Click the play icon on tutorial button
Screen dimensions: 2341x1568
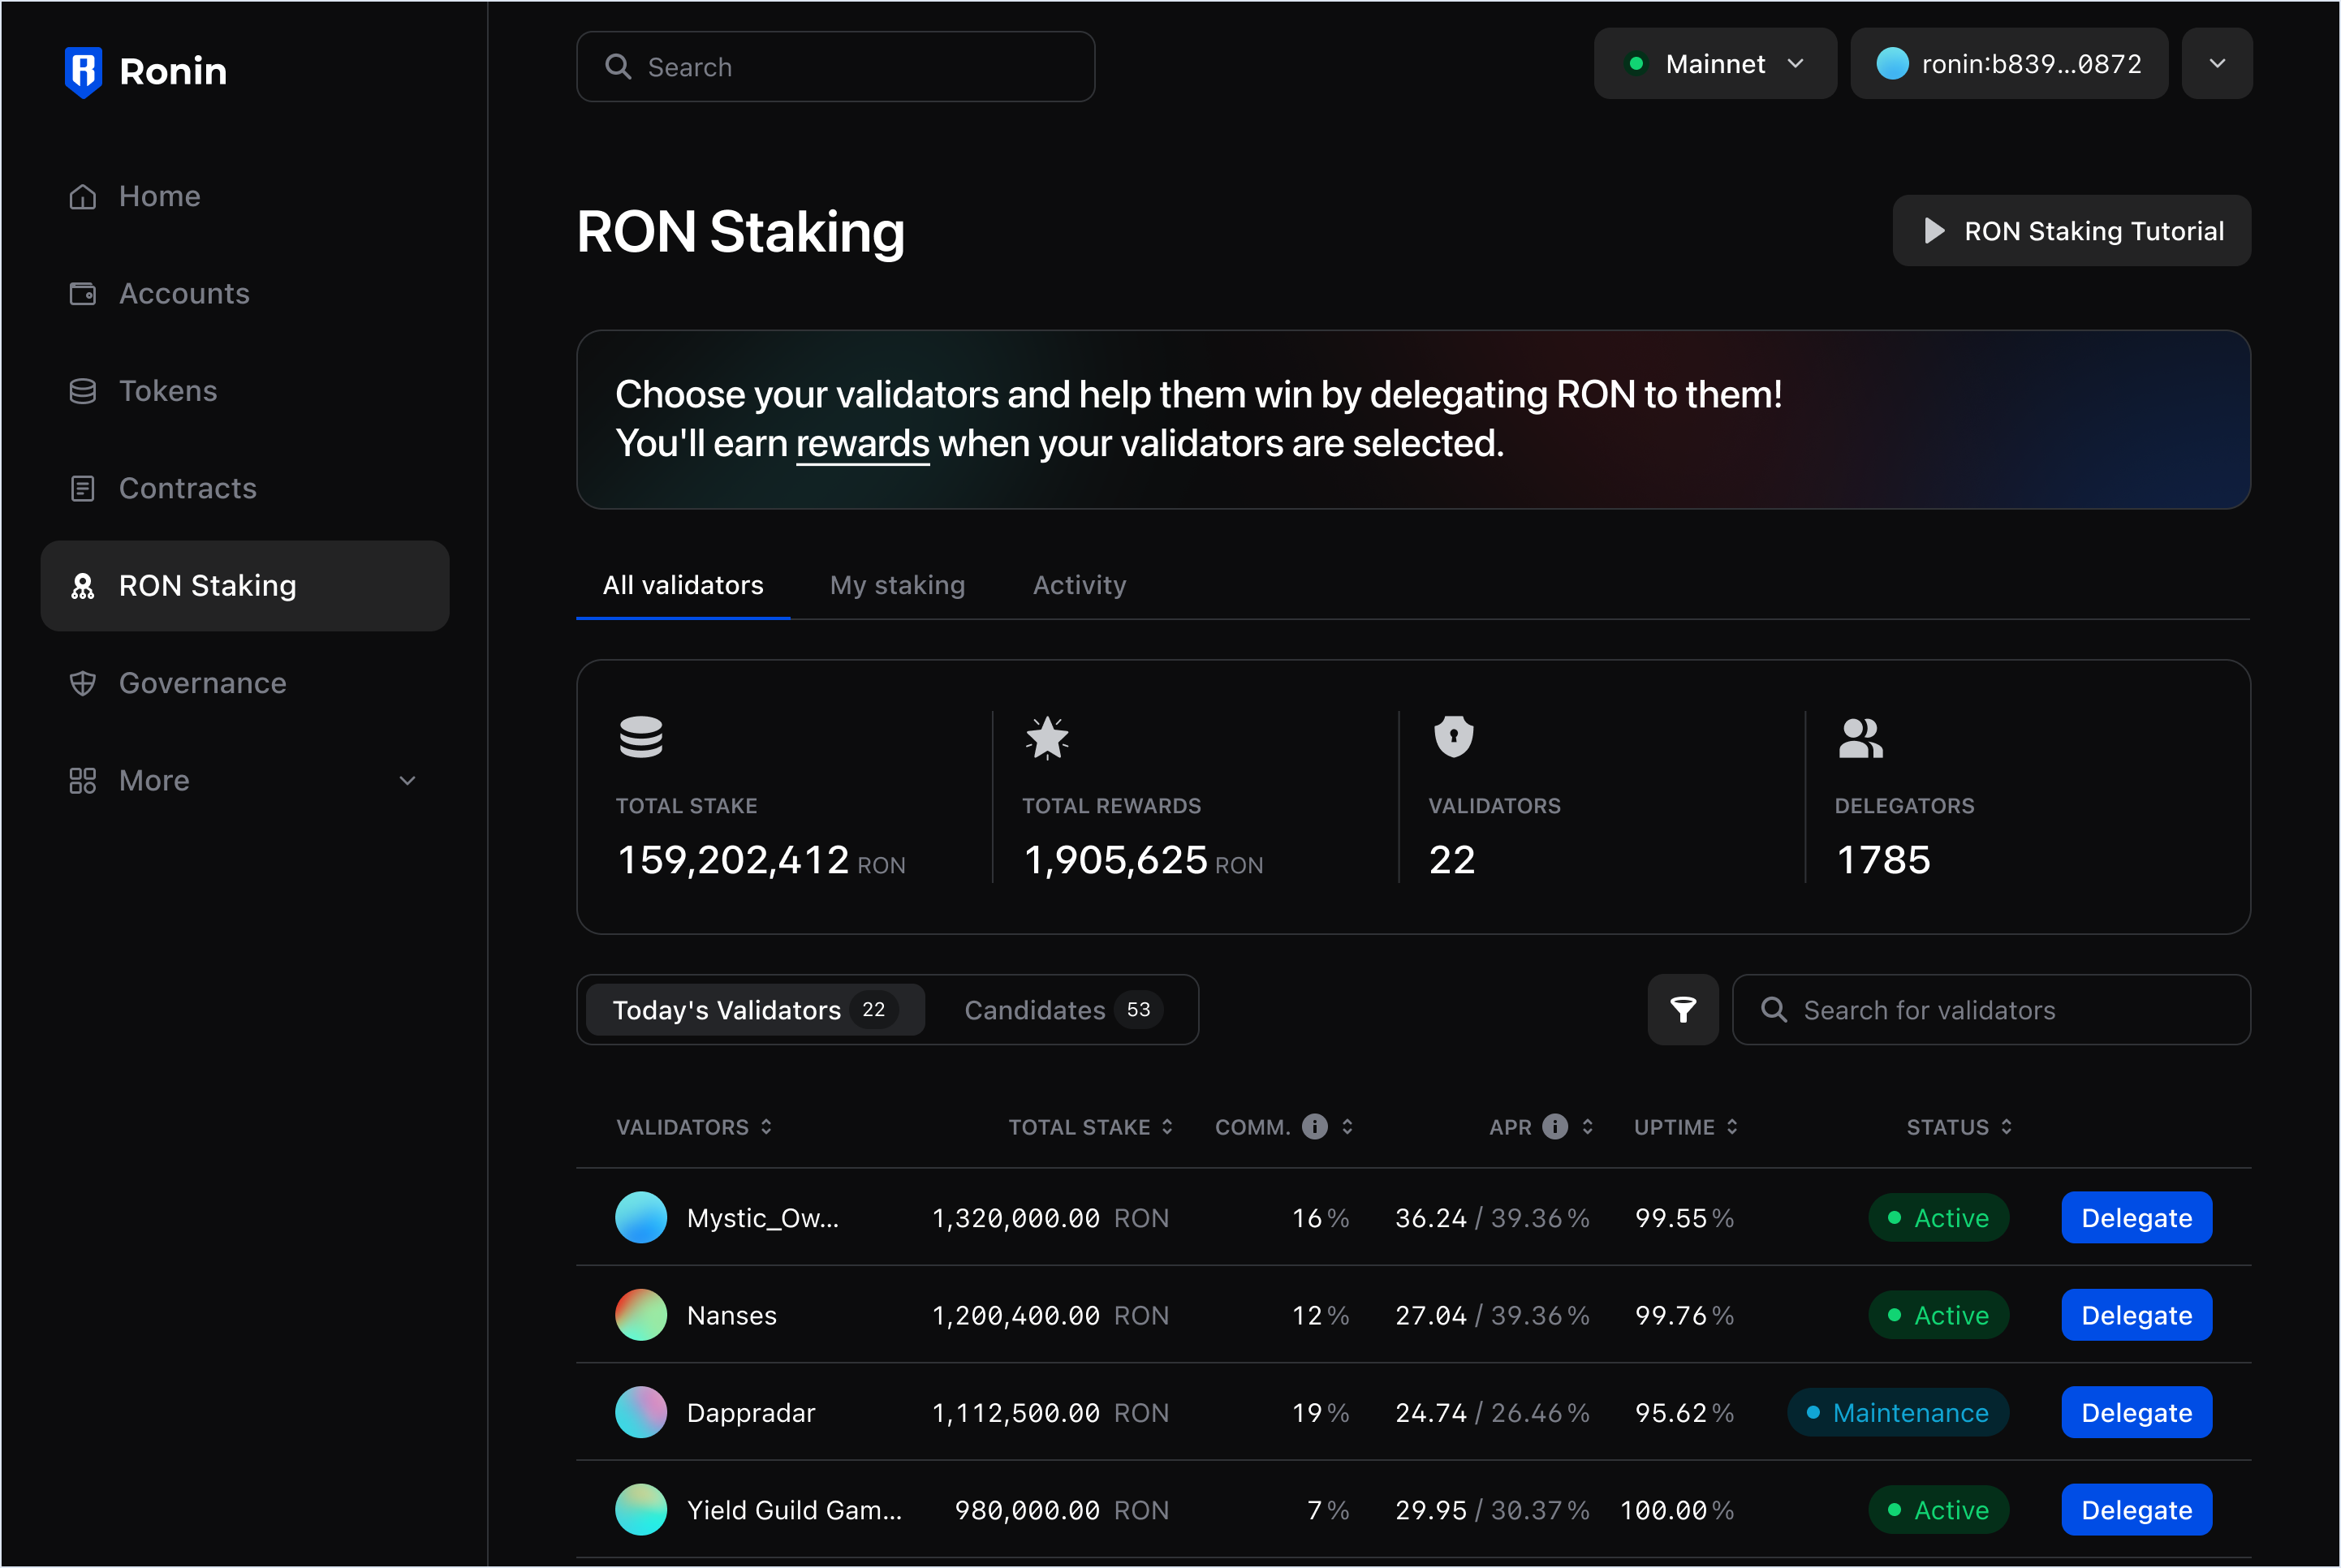tap(1934, 231)
